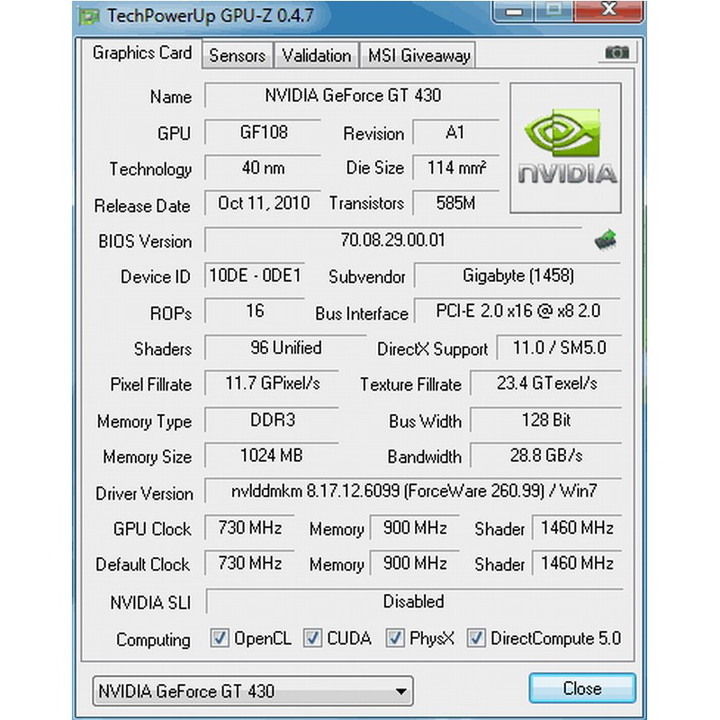Click the Memory Type field DDR3
The height and width of the screenshot is (720, 720).
272,420
